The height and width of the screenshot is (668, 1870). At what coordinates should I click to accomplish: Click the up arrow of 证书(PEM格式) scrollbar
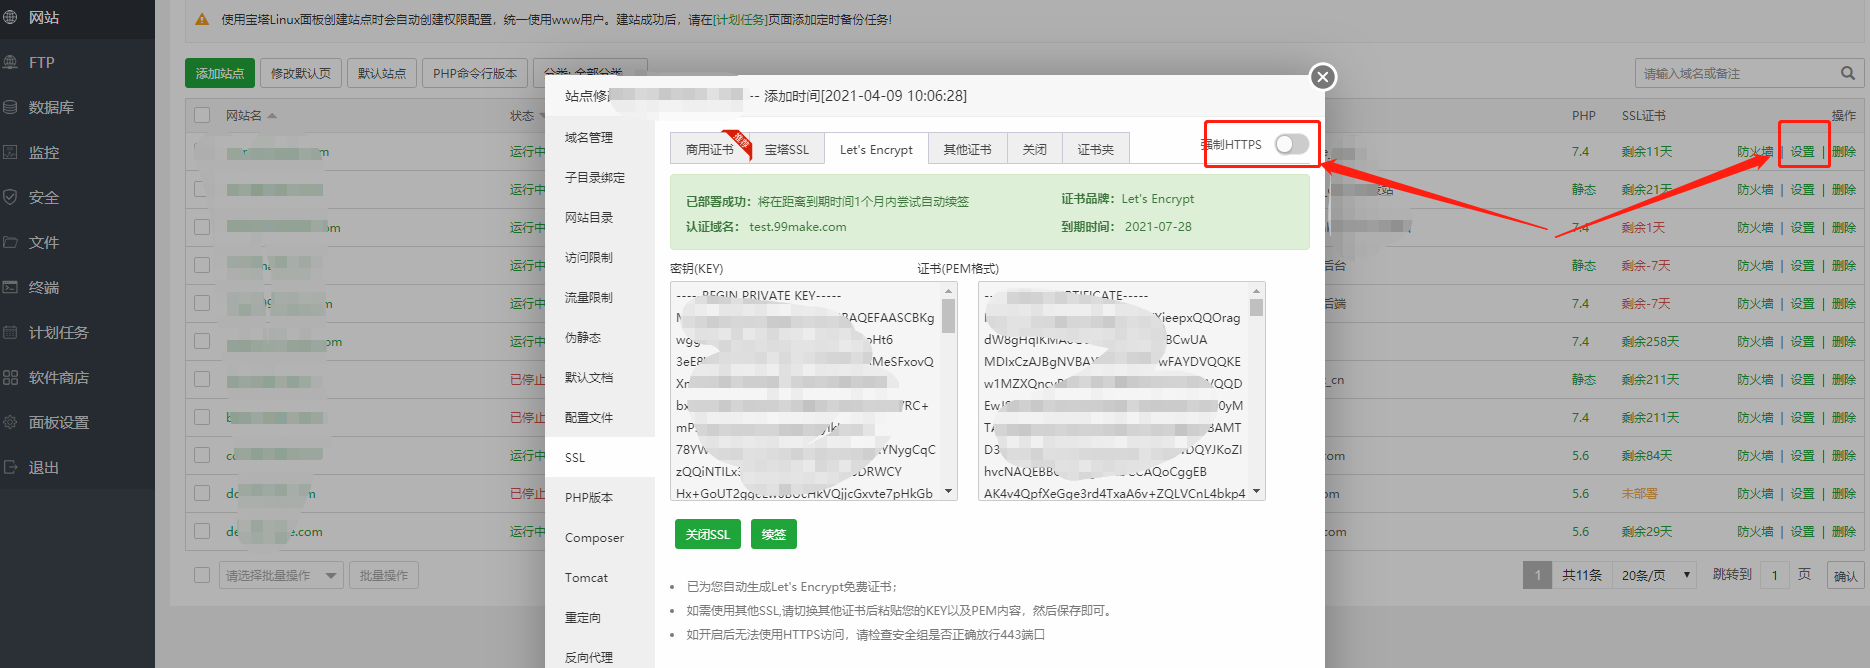coord(1256,291)
